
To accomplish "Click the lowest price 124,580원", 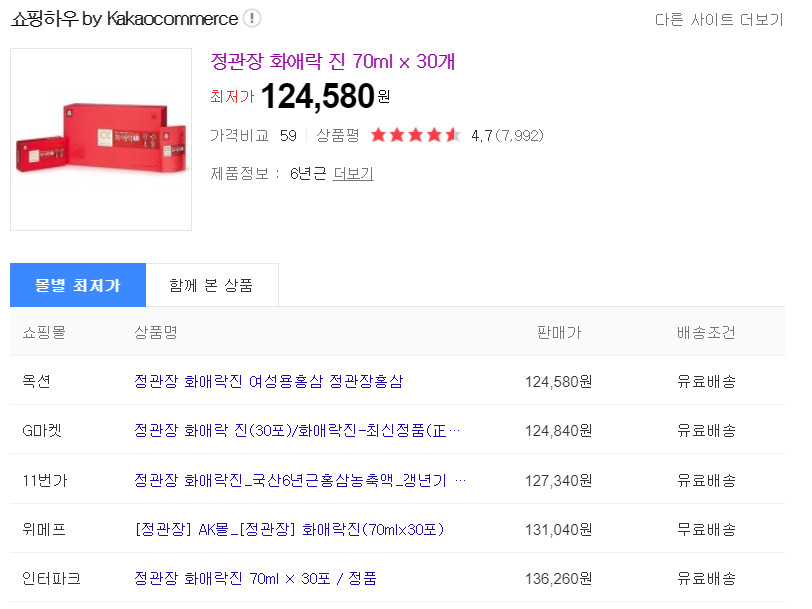I will [x=325, y=96].
